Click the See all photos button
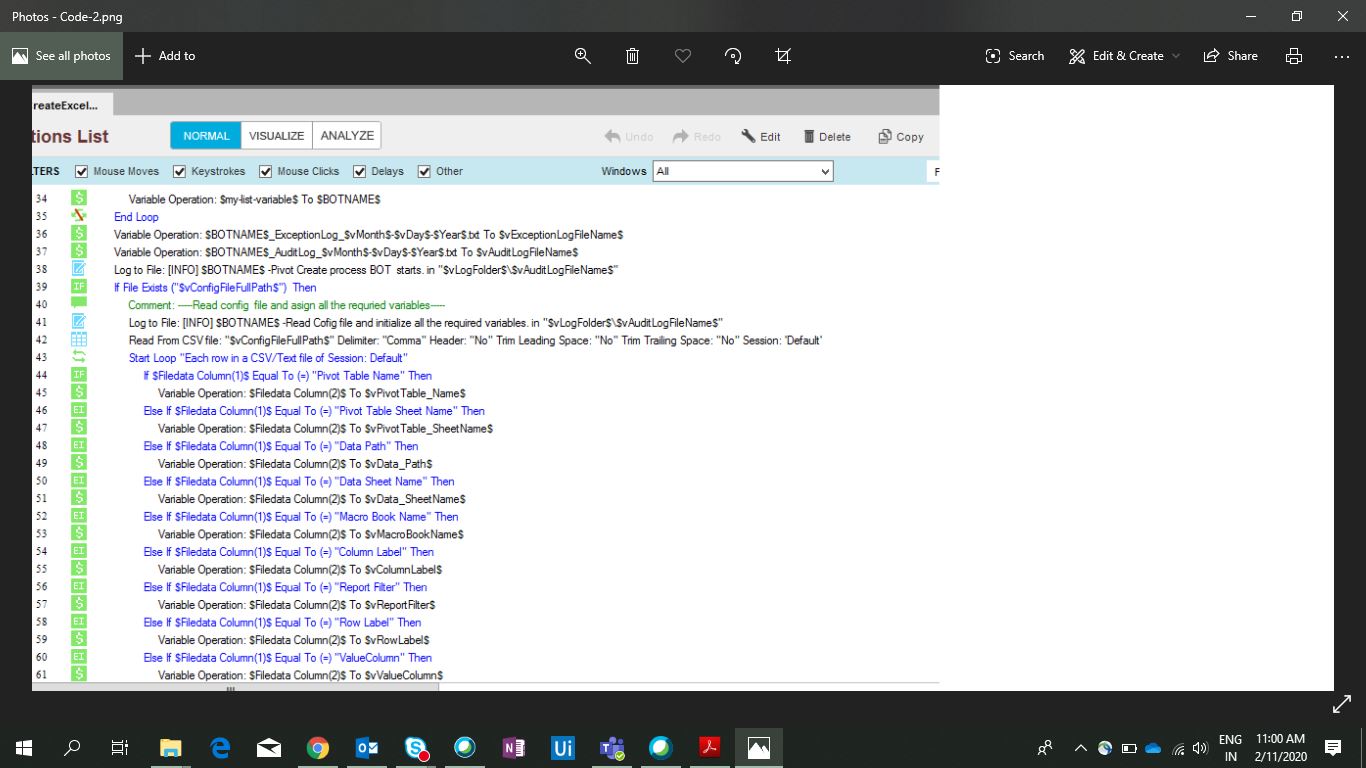Image resolution: width=1366 pixels, height=768 pixels. 62,56
